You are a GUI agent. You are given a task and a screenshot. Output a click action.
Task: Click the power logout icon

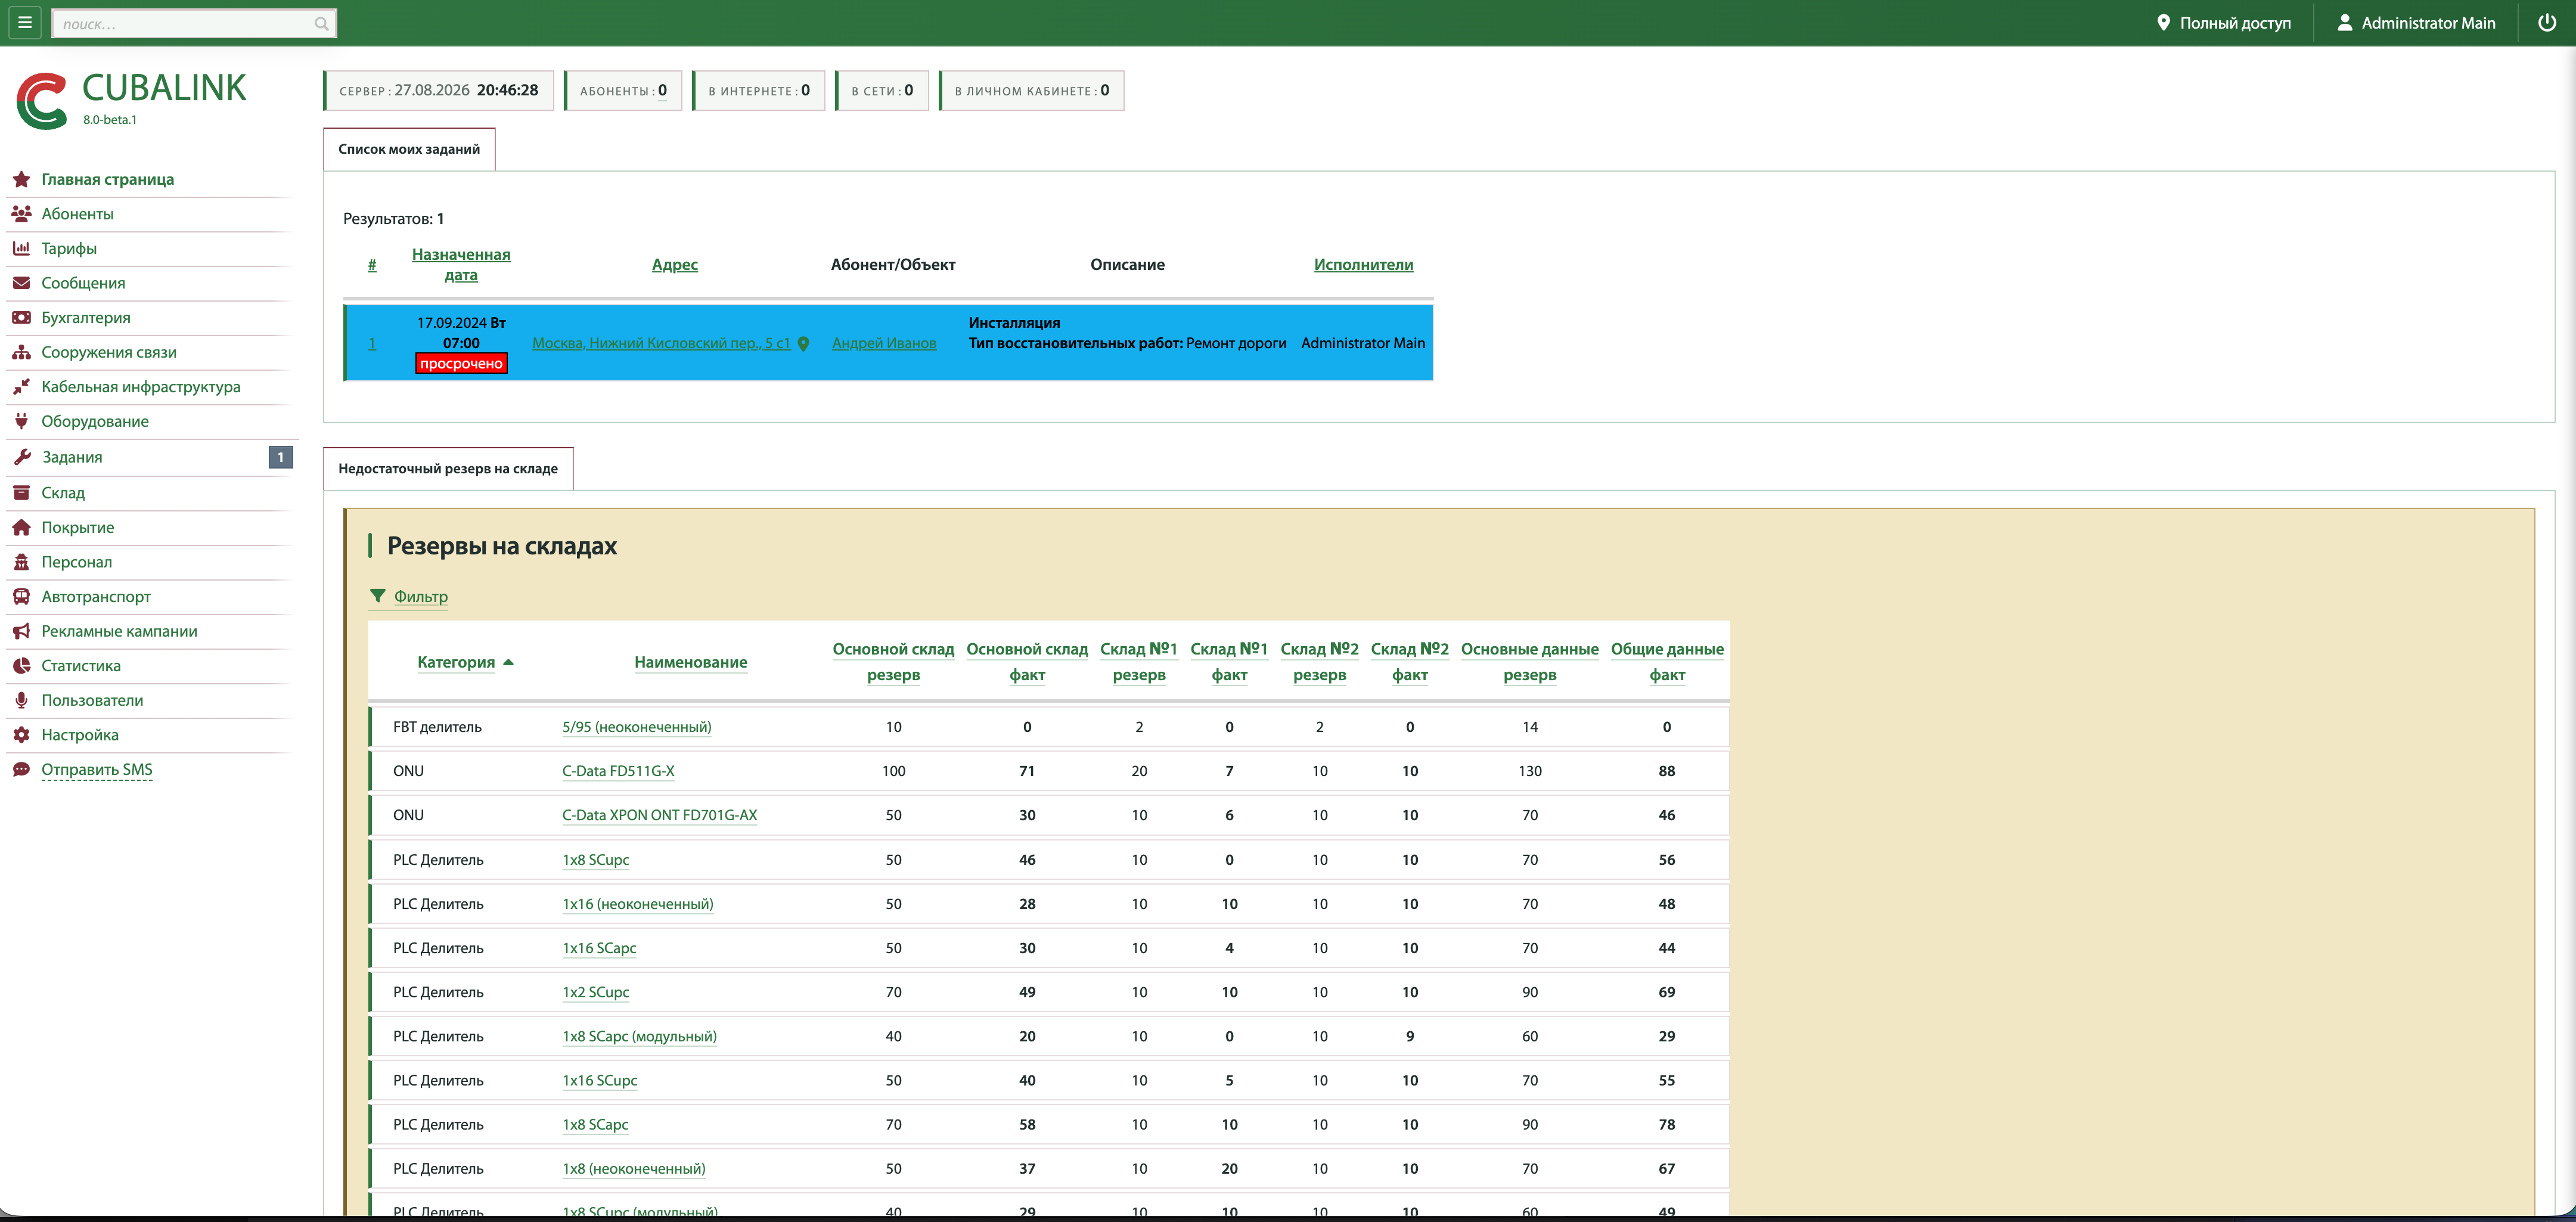click(2546, 22)
